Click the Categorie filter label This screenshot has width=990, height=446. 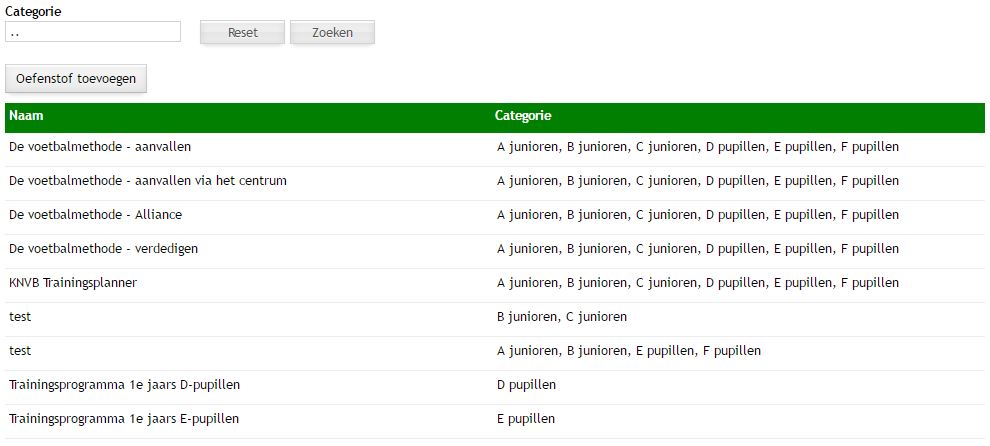(33, 12)
